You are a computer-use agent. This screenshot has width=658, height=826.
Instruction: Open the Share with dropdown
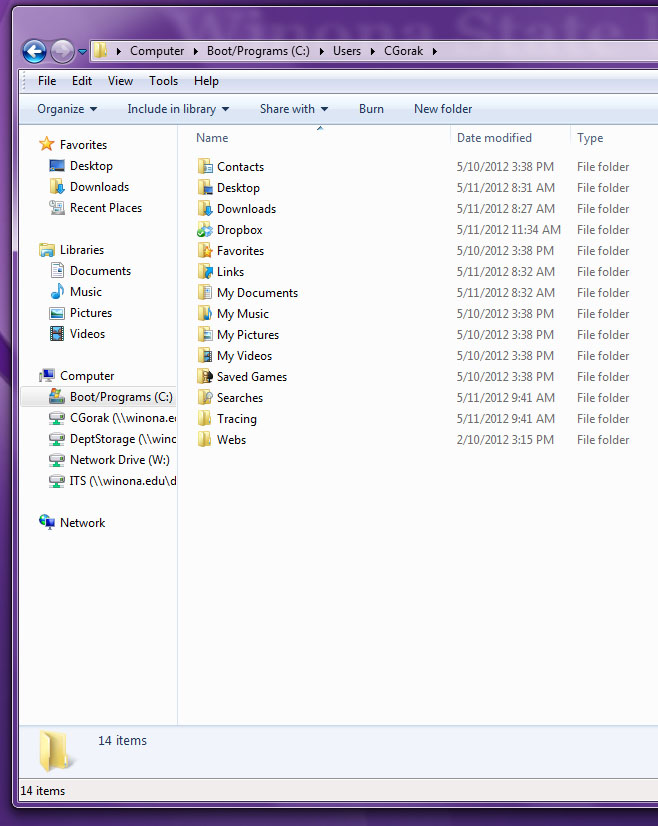click(294, 109)
